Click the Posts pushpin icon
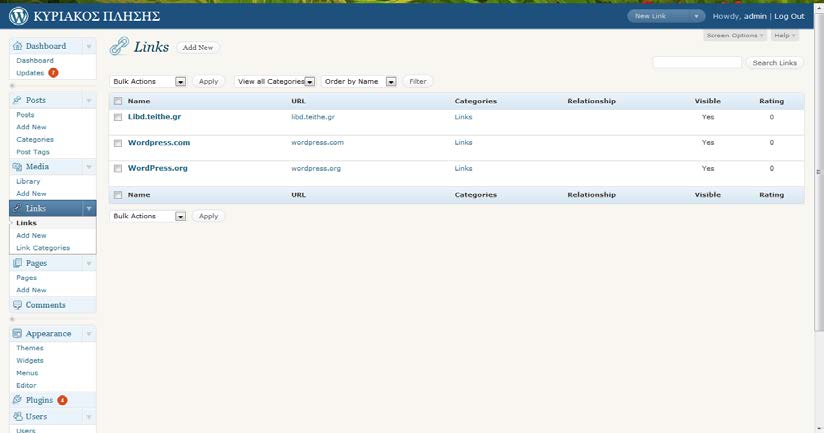824x433 pixels. 17,100
